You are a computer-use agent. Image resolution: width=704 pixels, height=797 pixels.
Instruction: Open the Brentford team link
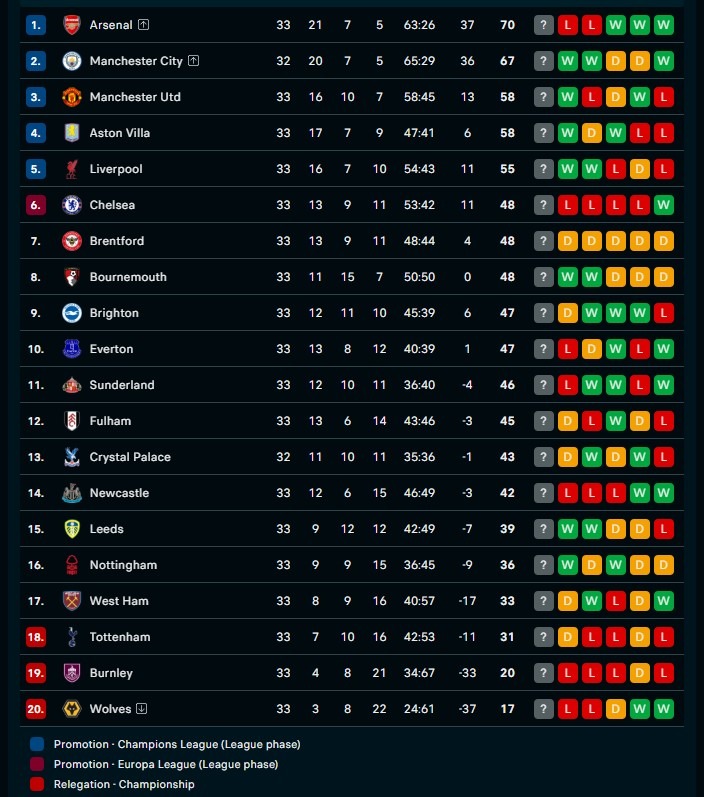(116, 241)
